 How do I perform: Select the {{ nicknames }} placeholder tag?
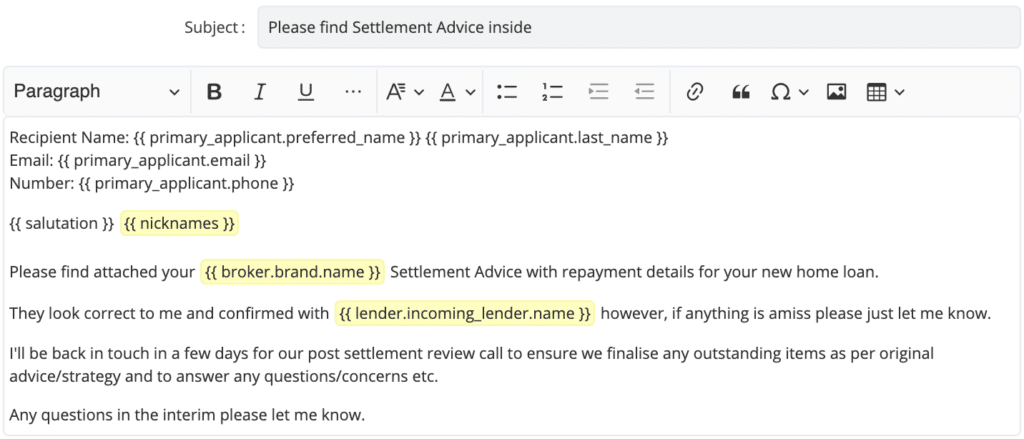180,224
